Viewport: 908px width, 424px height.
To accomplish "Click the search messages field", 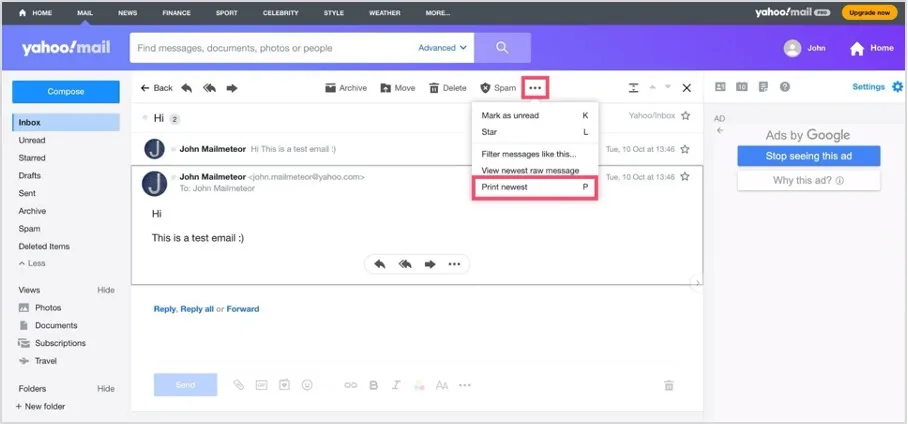I will (x=275, y=48).
